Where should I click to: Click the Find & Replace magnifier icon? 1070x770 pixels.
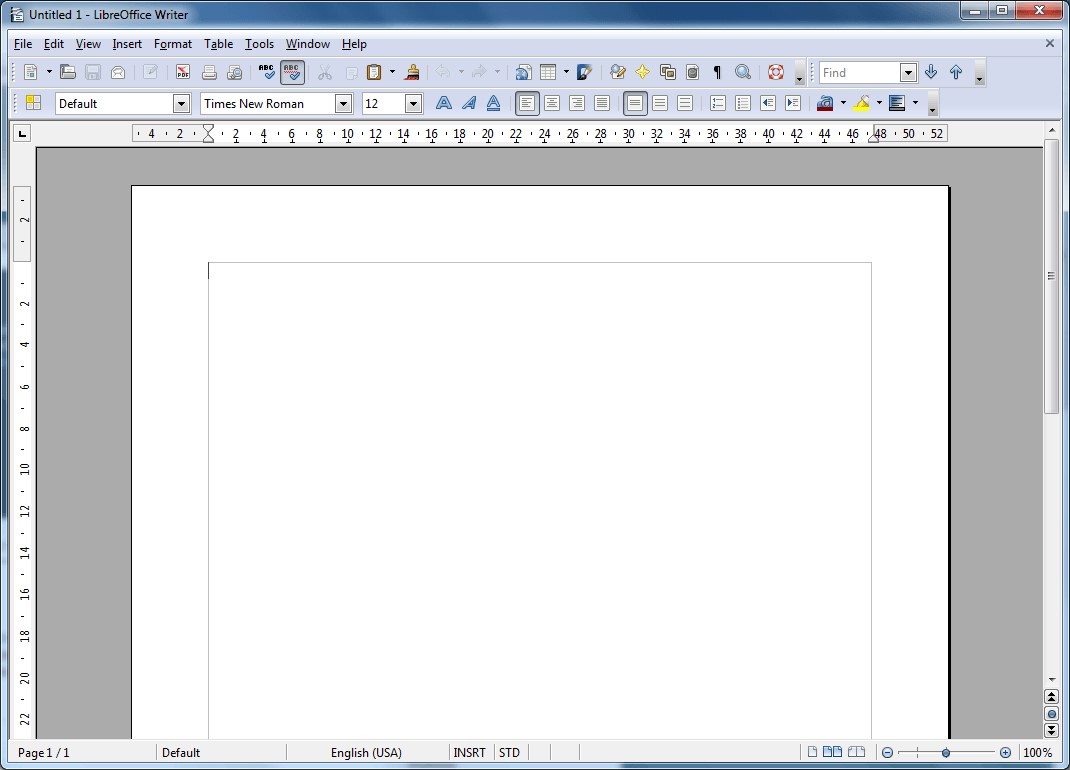(742, 72)
